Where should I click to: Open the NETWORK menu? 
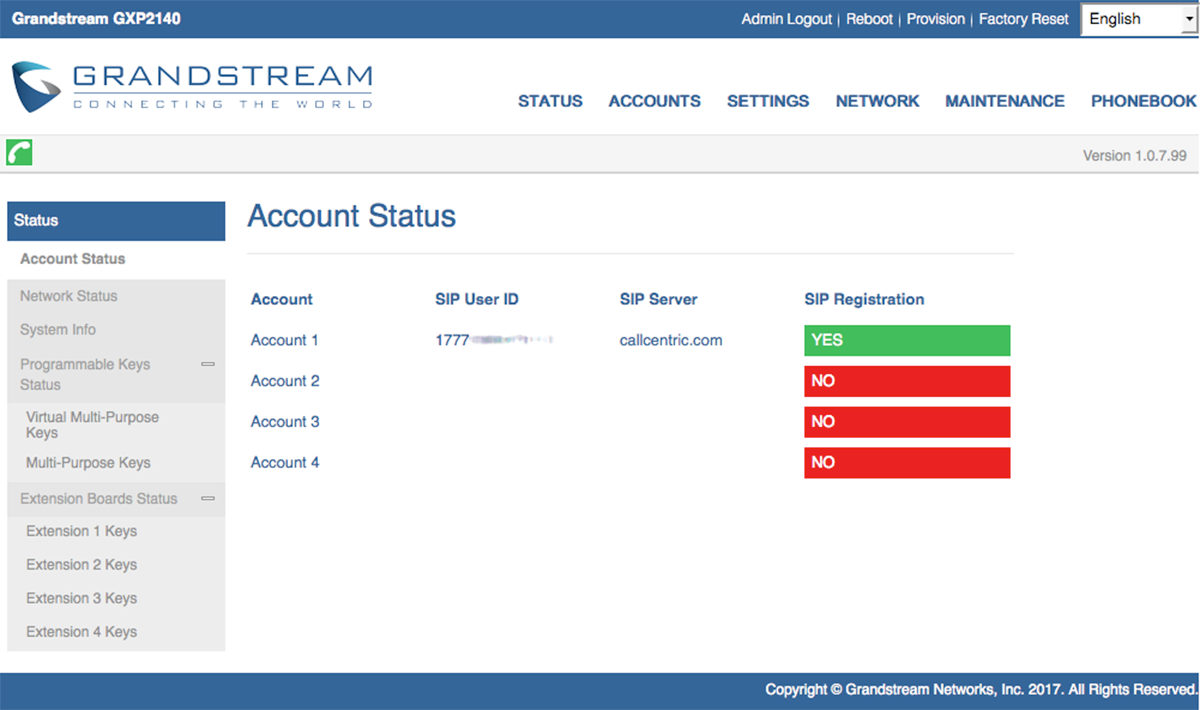pos(878,101)
